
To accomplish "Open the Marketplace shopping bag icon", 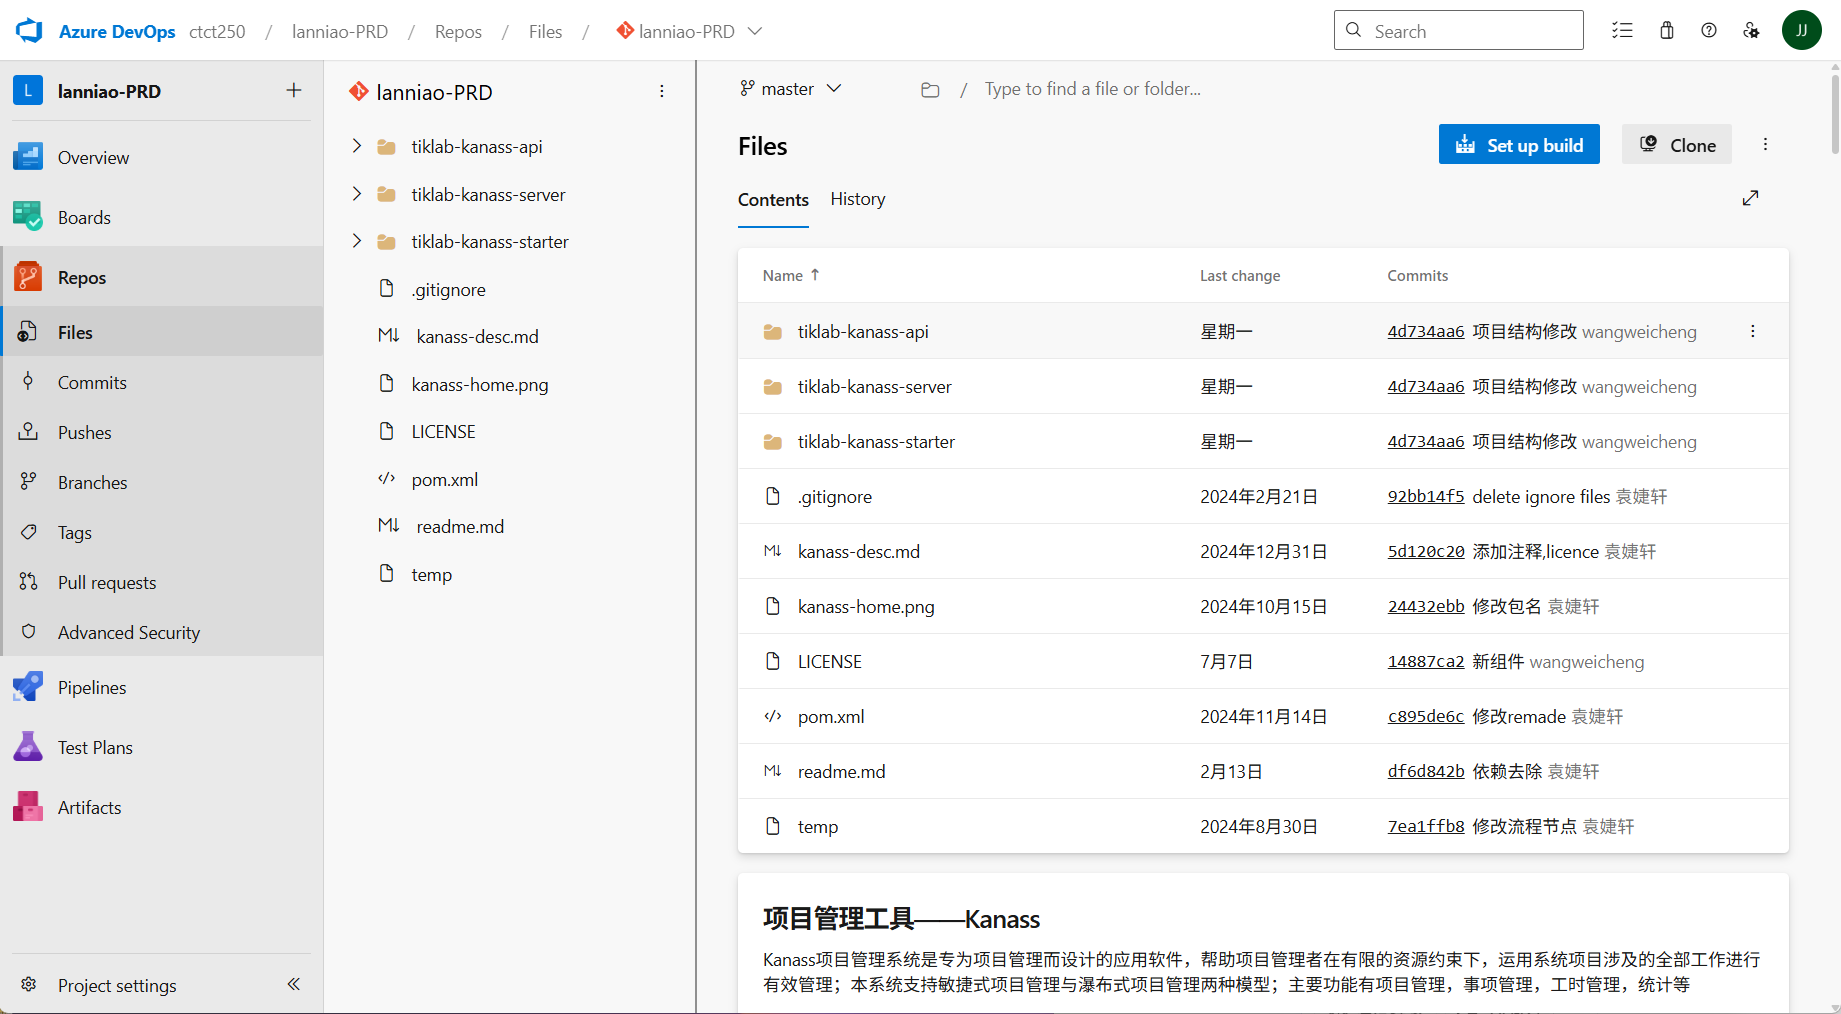I will (1666, 30).
